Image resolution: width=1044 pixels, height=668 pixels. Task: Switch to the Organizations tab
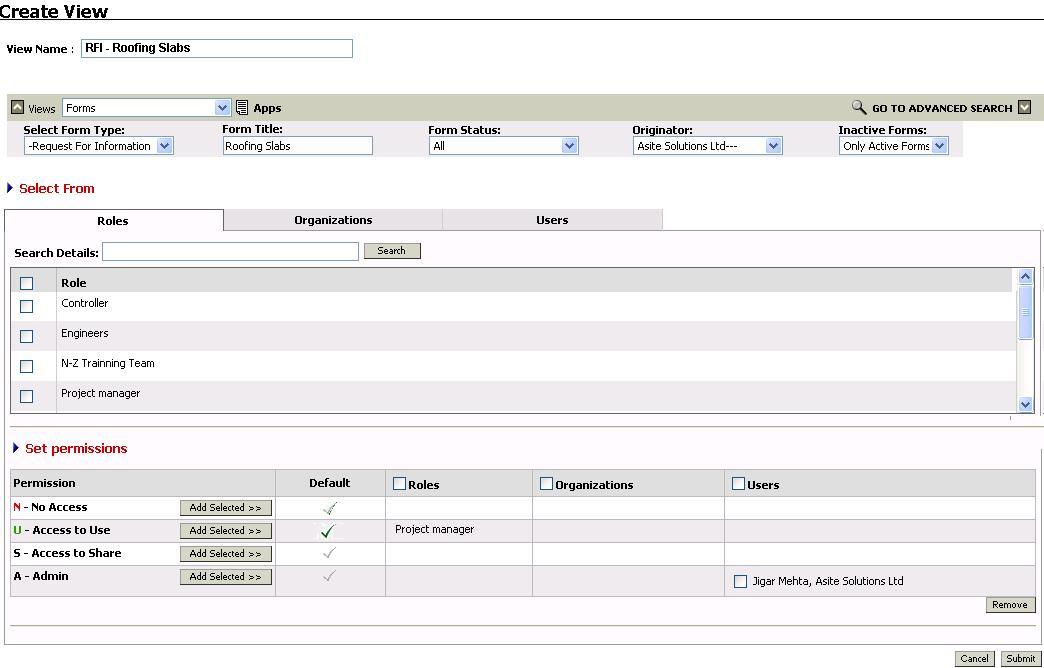(x=333, y=220)
